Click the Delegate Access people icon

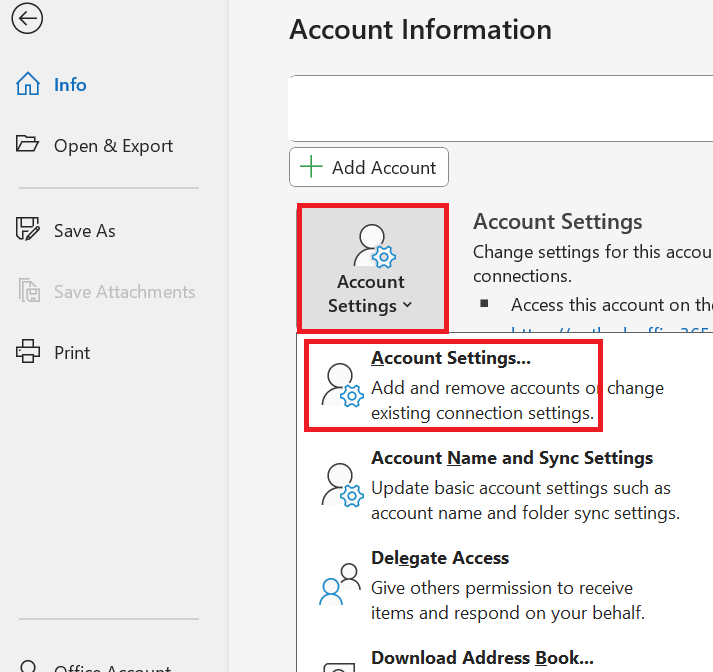click(x=340, y=584)
